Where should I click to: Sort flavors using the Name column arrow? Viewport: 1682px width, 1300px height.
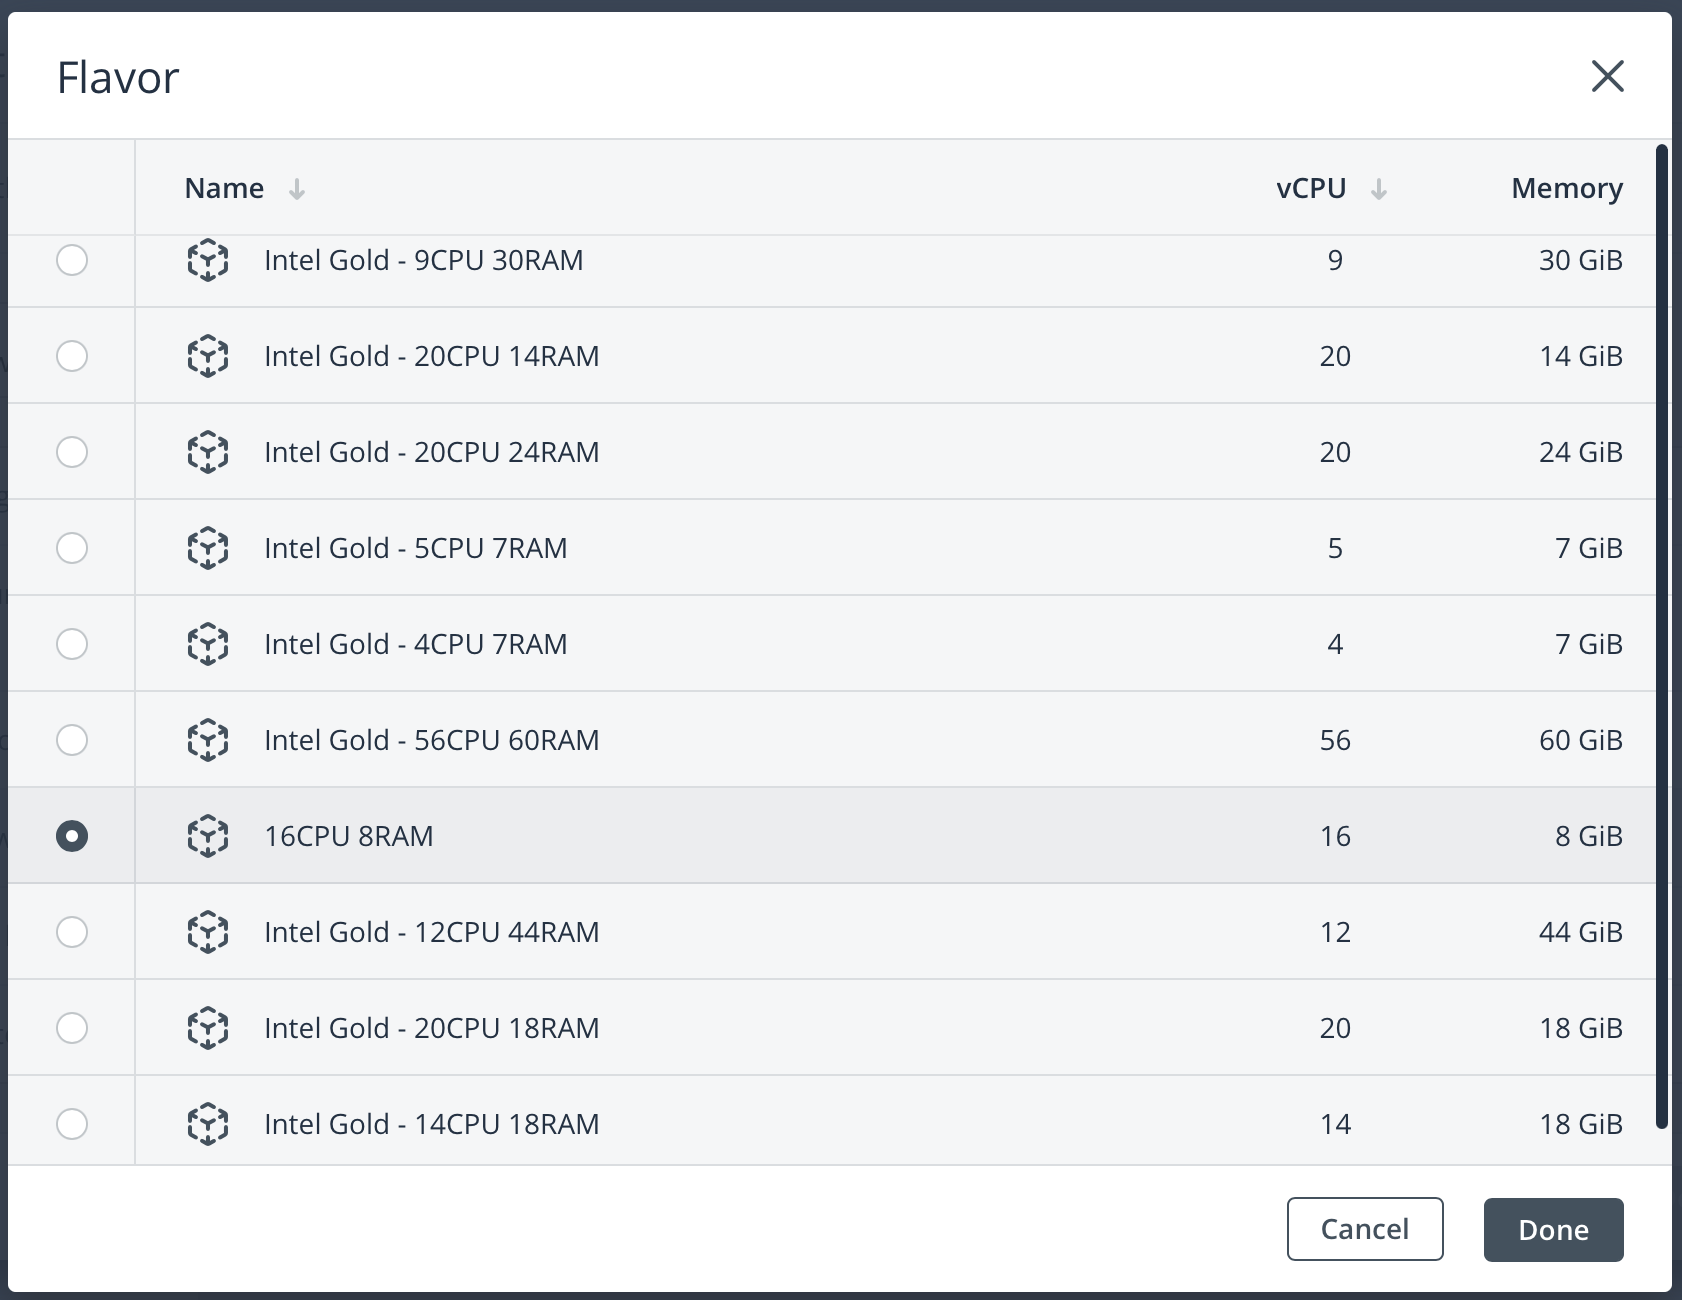[x=297, y=189]
